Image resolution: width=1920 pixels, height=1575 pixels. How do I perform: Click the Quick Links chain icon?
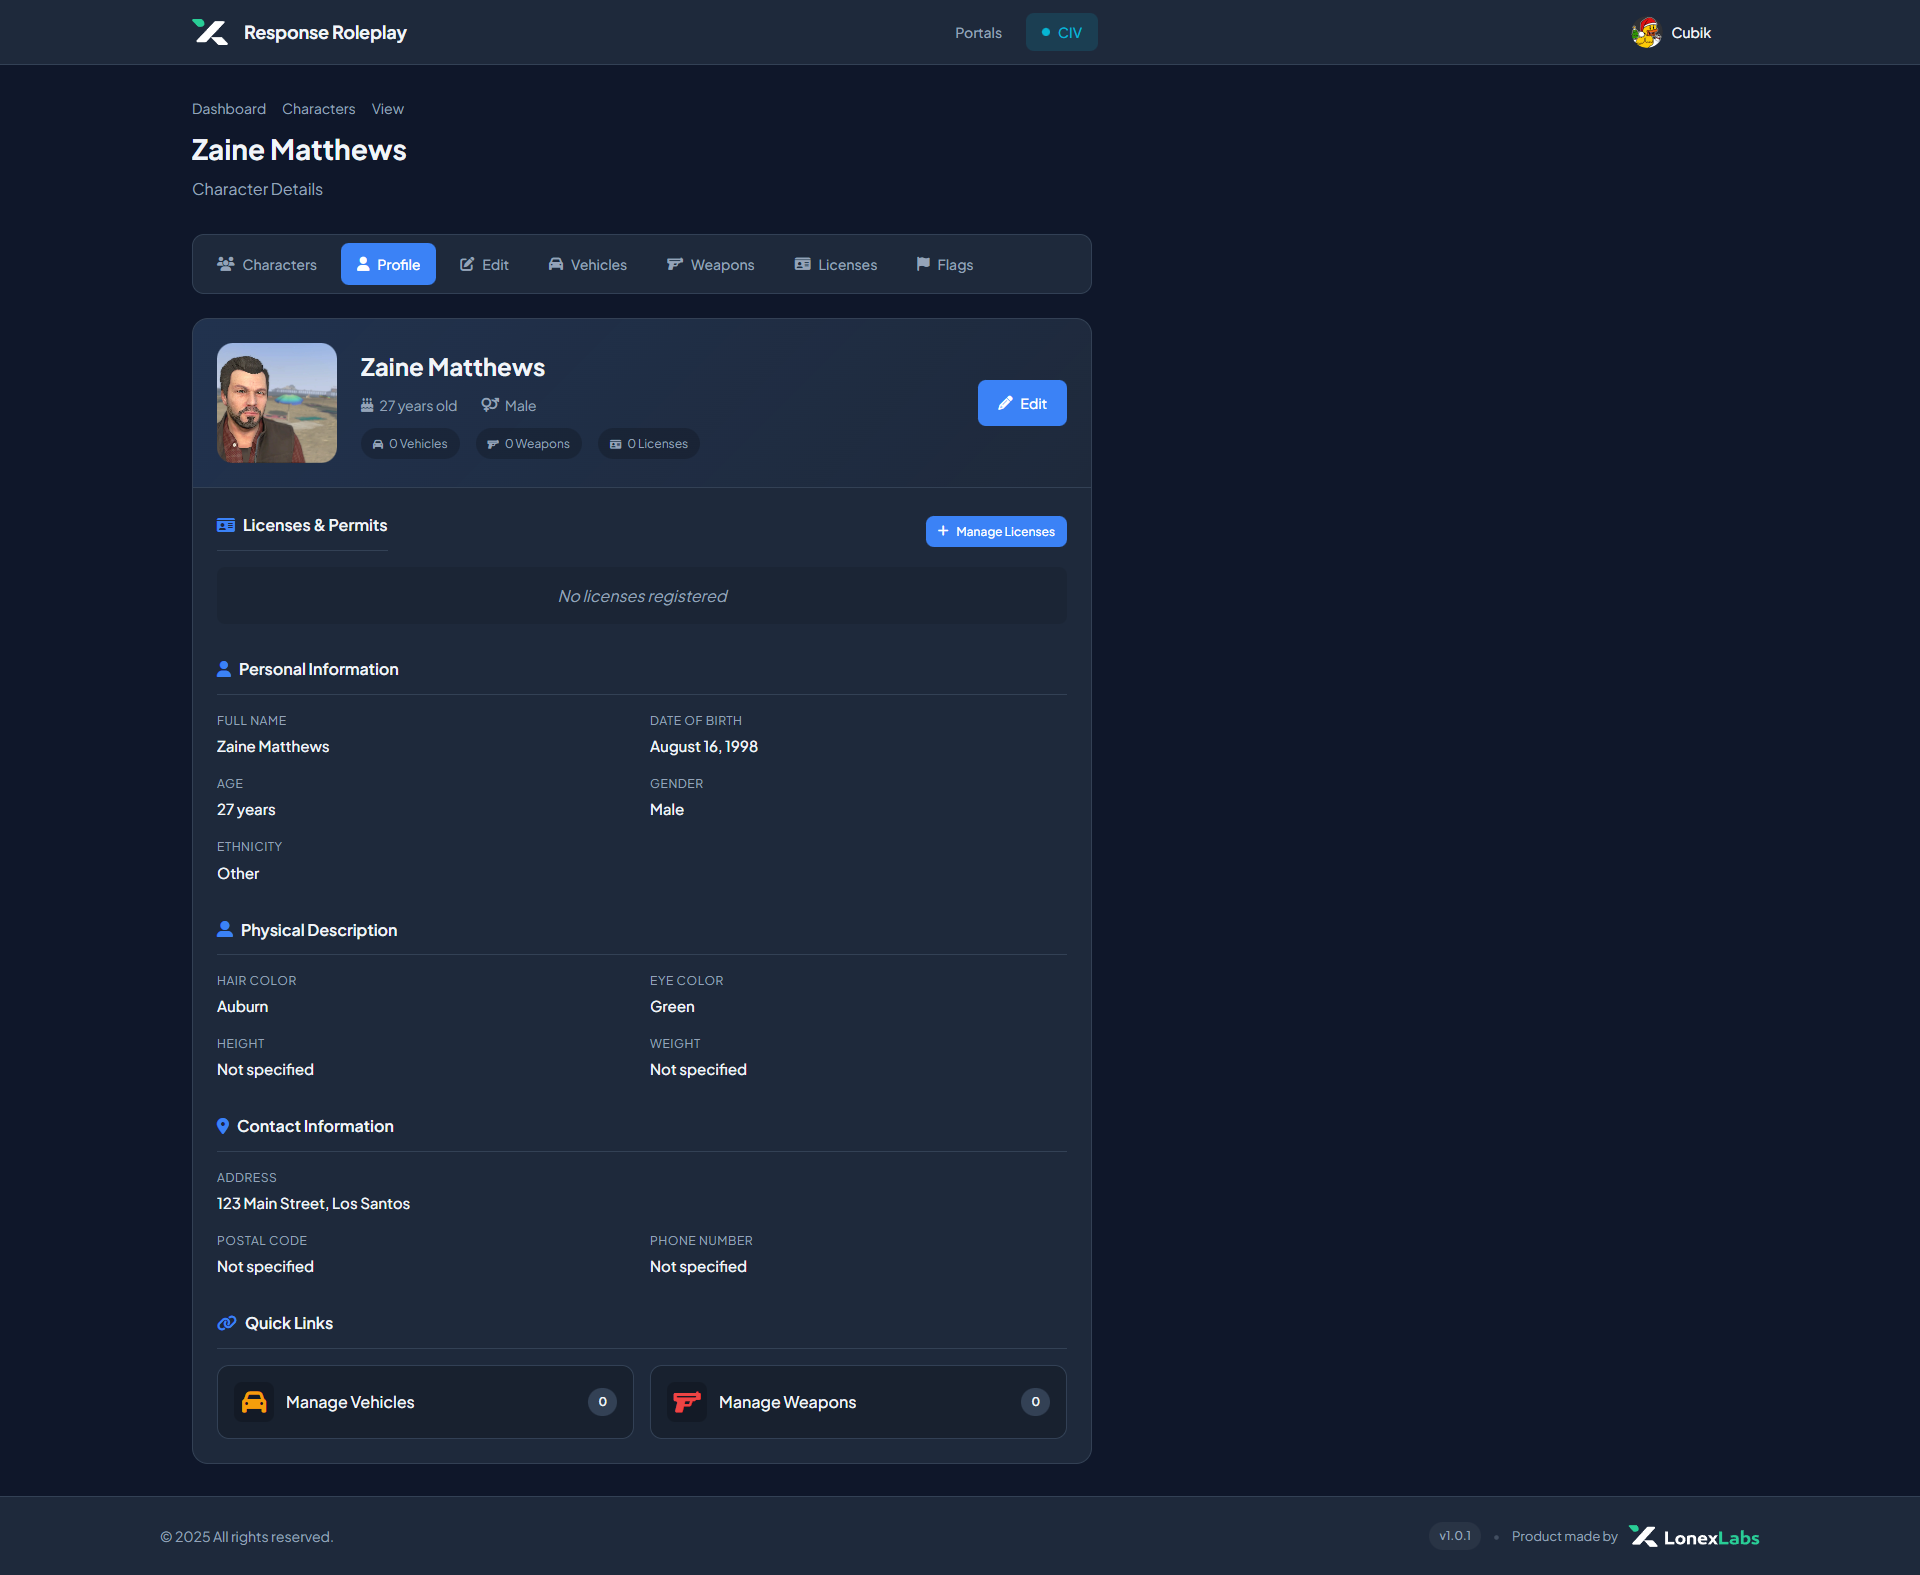click(227, 1323)
